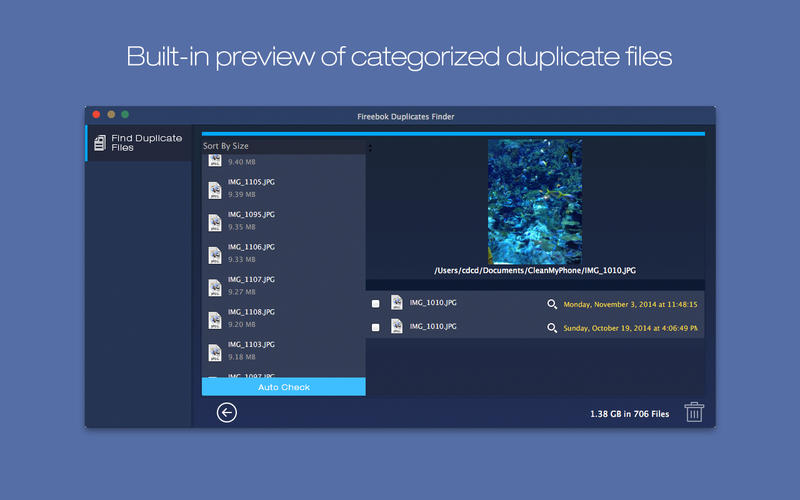Reveal first IMG_1010.JPG with magnifier icon
This screenshot has height=500, width=800.
click(x=552, y=304)
